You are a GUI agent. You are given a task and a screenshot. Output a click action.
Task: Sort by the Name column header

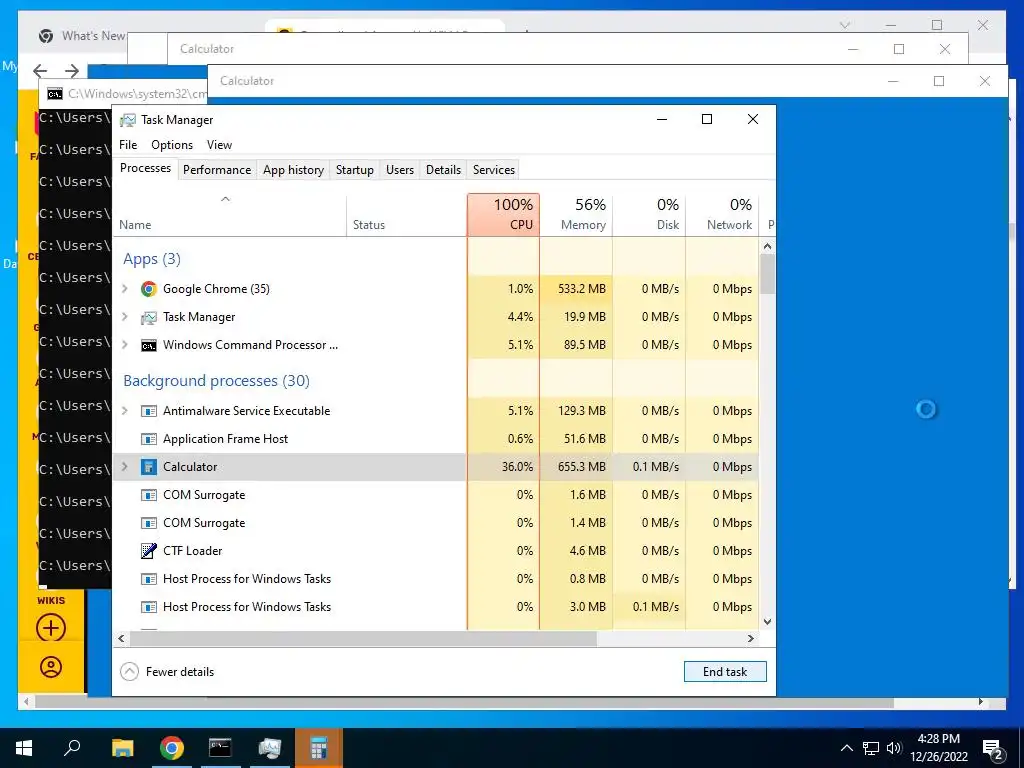pyautogui.click(x=230, y=215)
